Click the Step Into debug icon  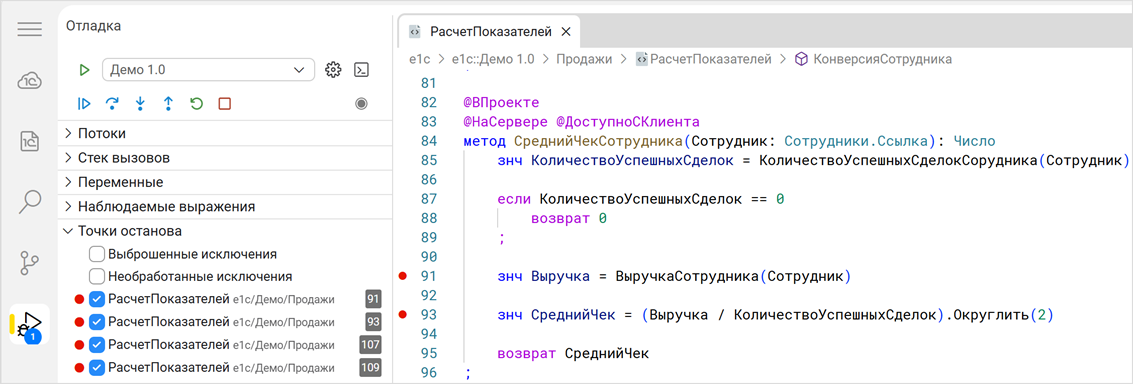click(140, 103)
